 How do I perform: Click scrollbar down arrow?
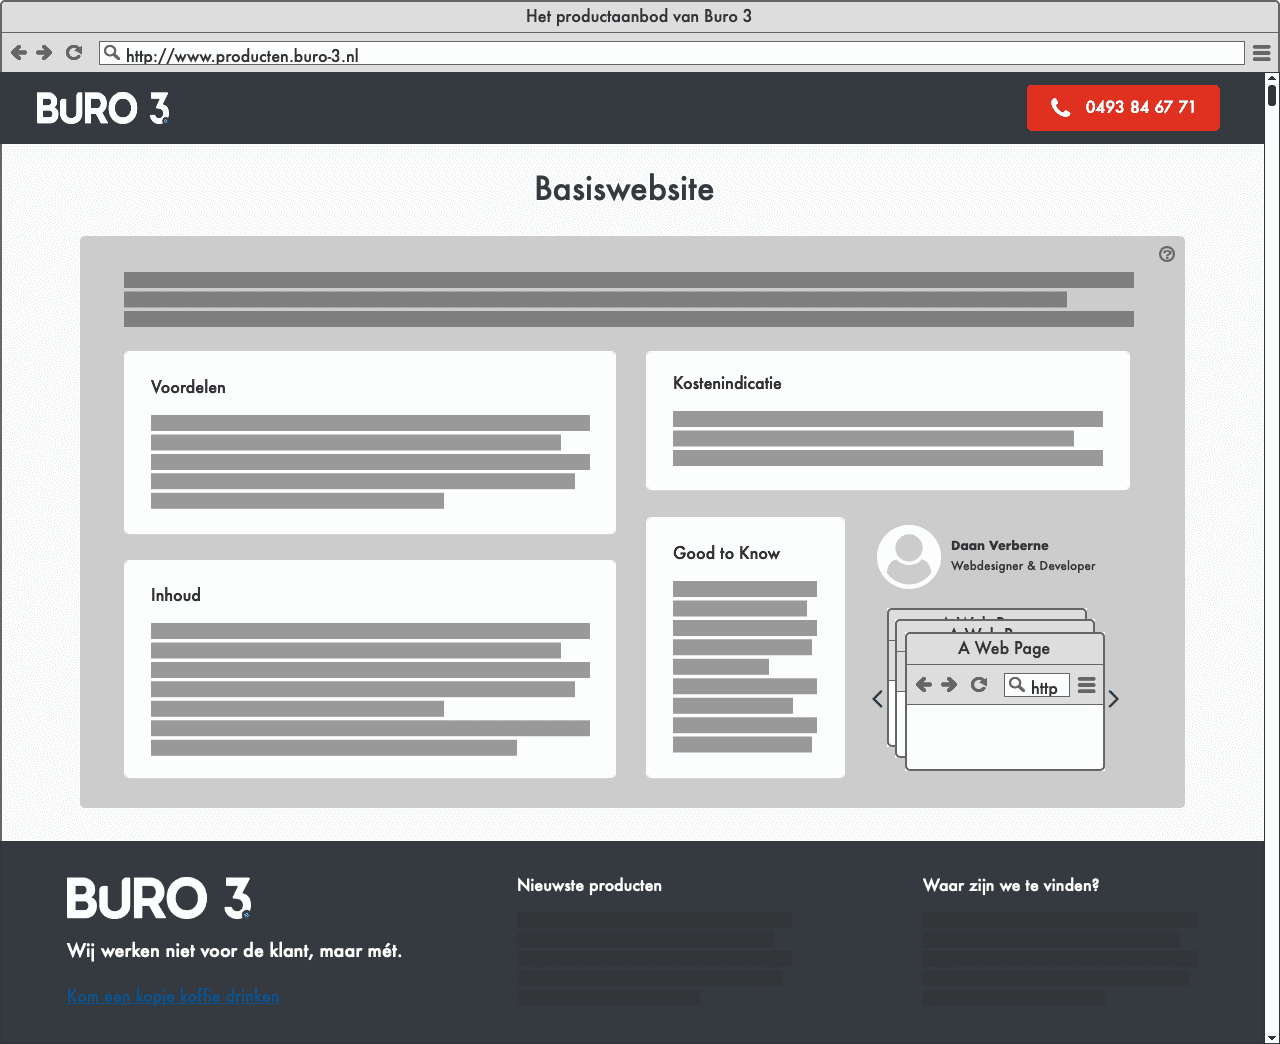click(x=1271, y=1036)
